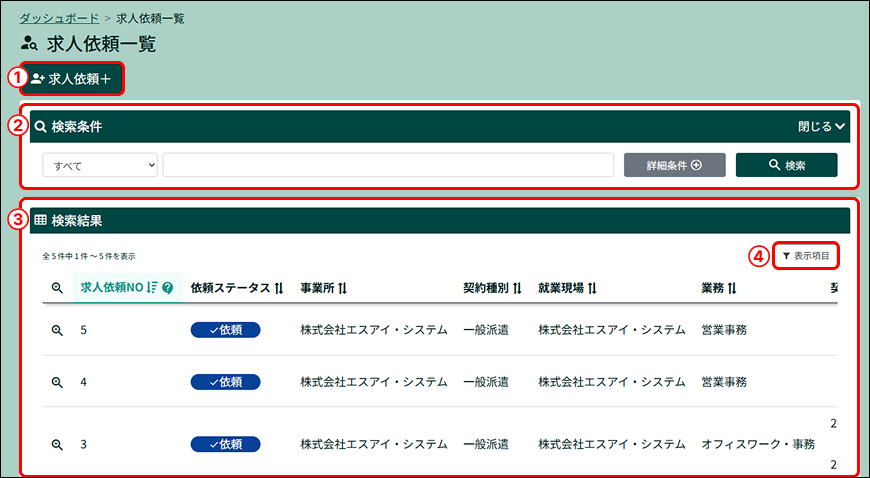Click 一般派遣 in row 4

pos(486,383)
